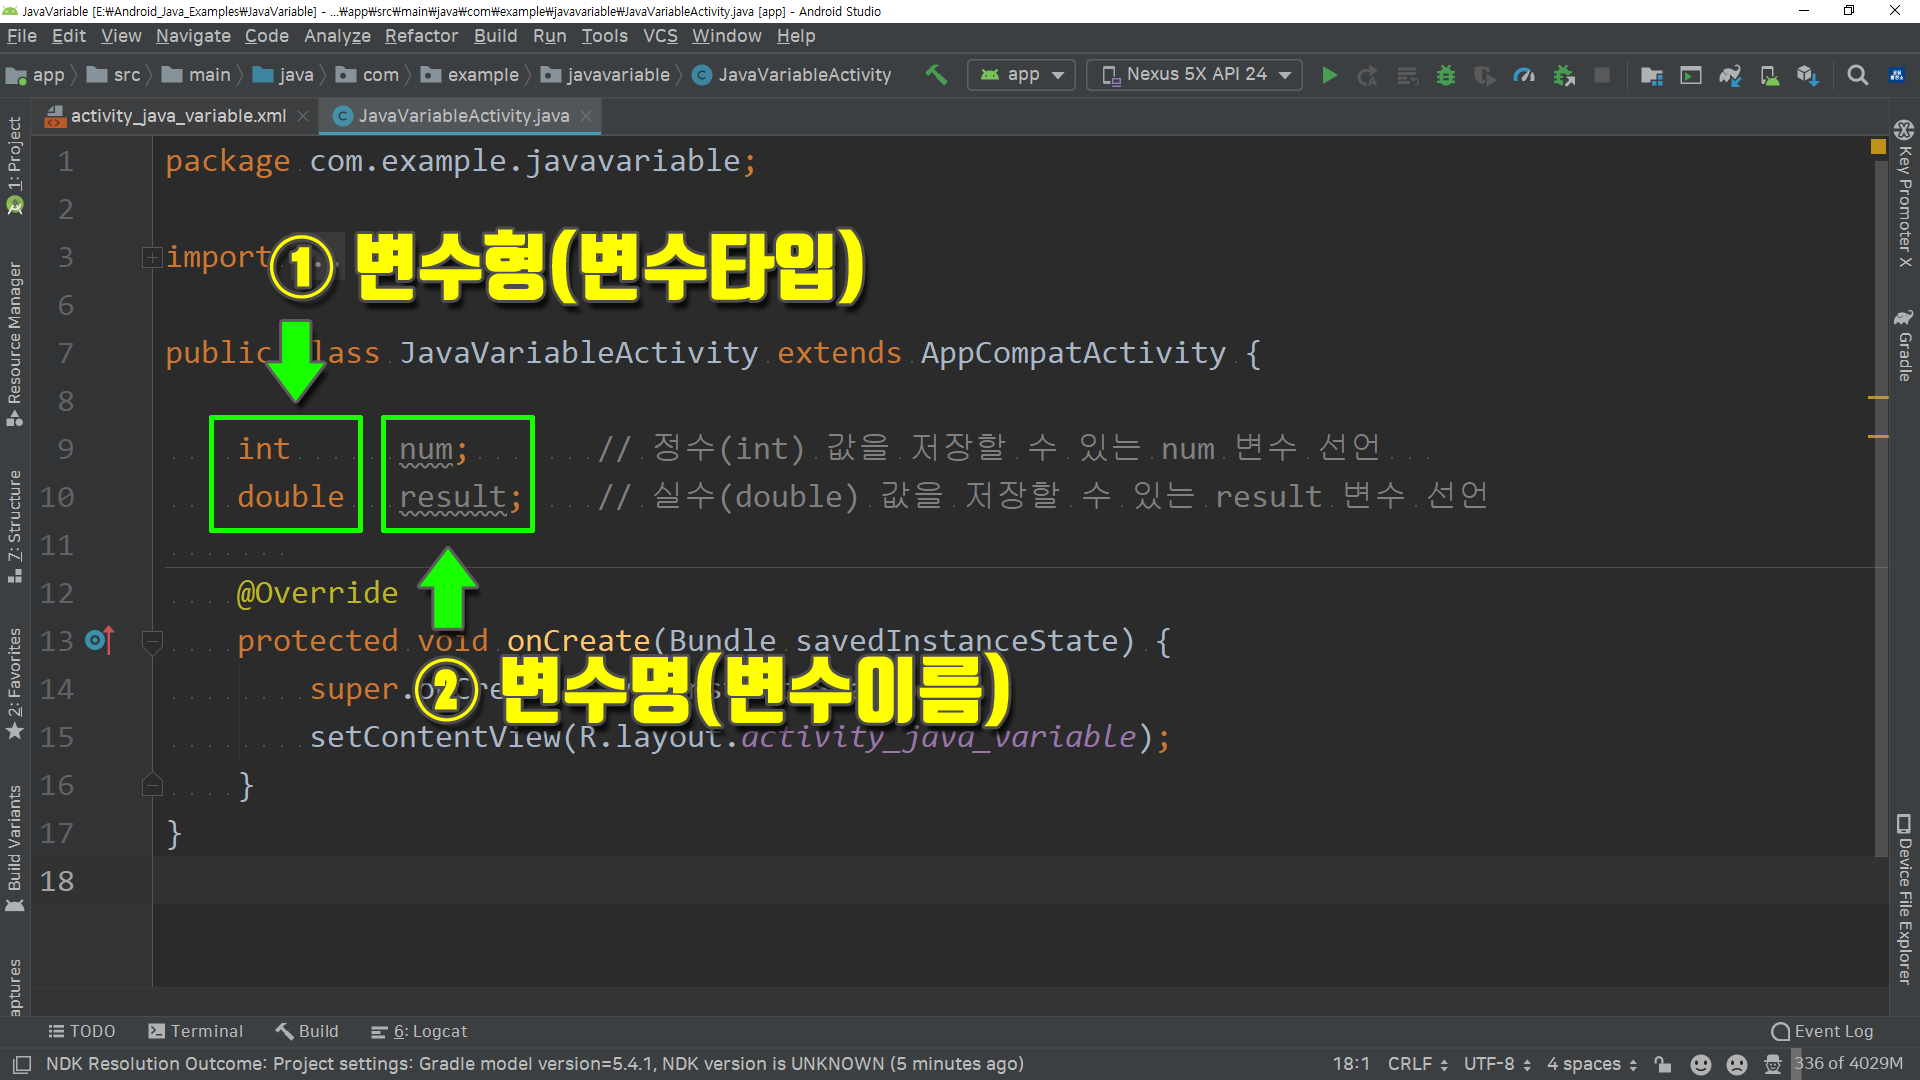Toggle tool window bars at bottom-left corner
The image size is (1920, 1080).
pos(22,1064)
